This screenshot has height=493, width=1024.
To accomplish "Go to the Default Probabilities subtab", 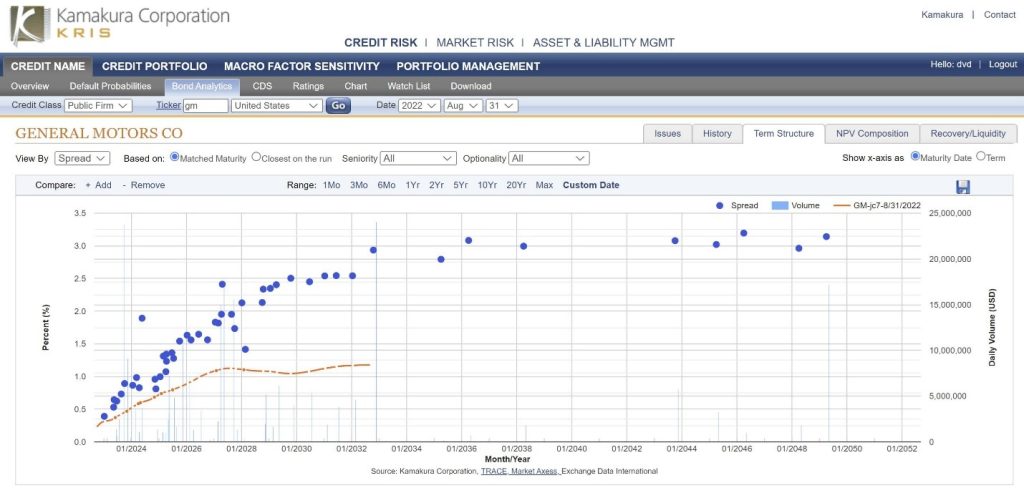I will pyautogui.click(x=110, y=86).
